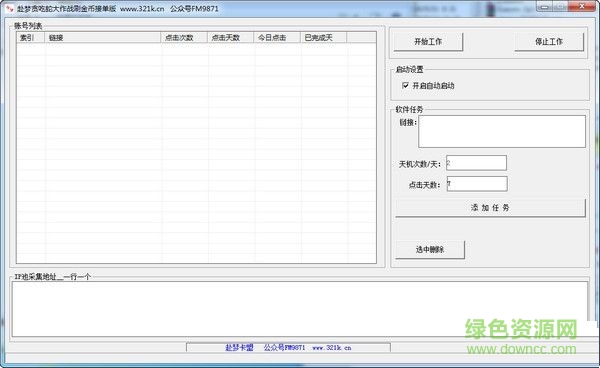The image size is (600, 368).
Task: Click the 今日点击 column header
Action: click(277, 37)
